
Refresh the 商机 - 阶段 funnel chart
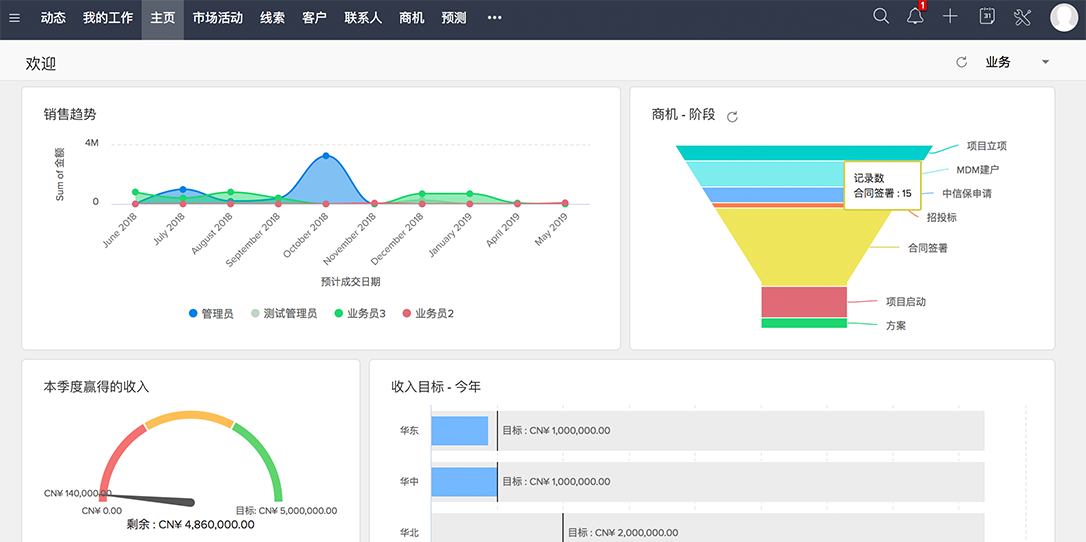click(x=732, y=116)
